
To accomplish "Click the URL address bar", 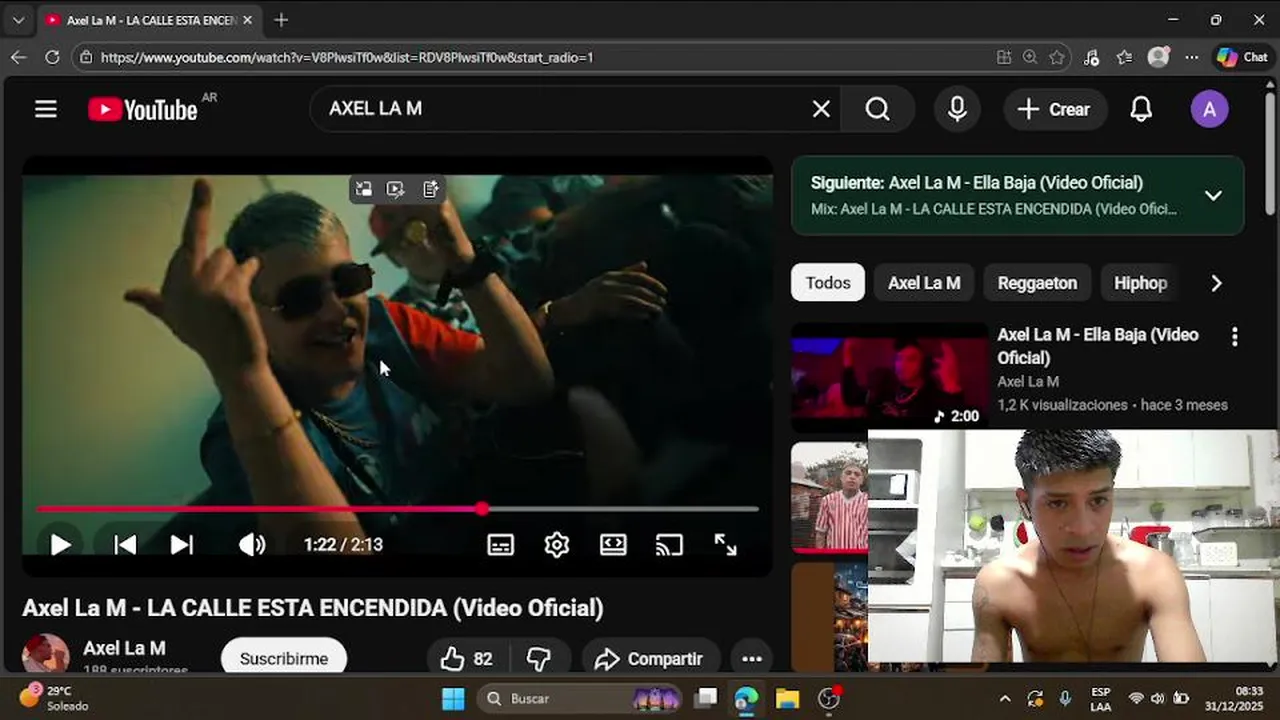I will coord(540,57).
